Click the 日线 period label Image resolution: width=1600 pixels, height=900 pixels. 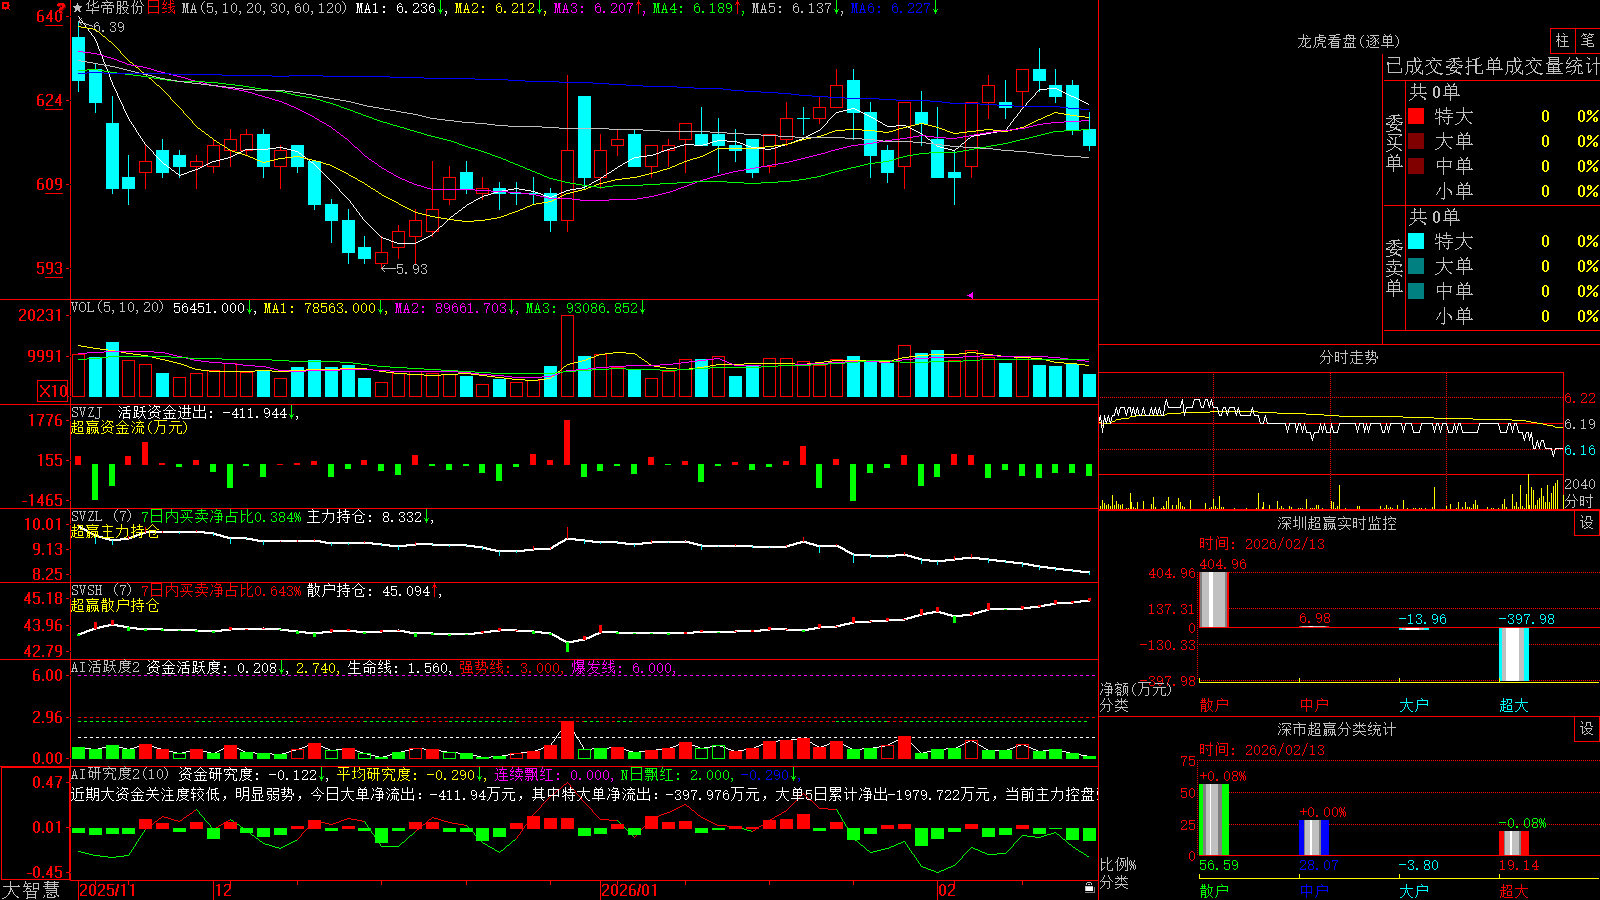[x=161, y=8]
